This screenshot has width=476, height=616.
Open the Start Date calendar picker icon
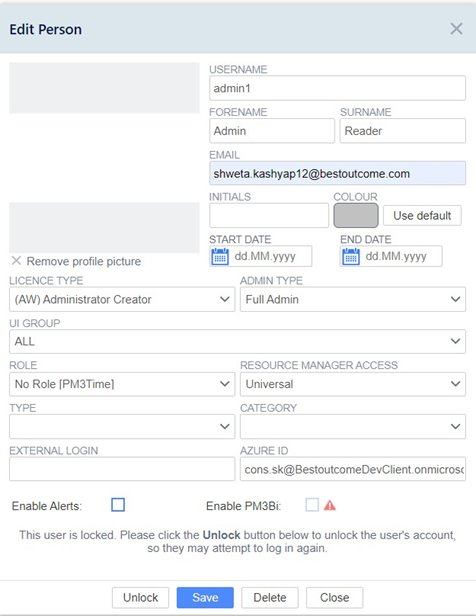click(x=220, y=257)
